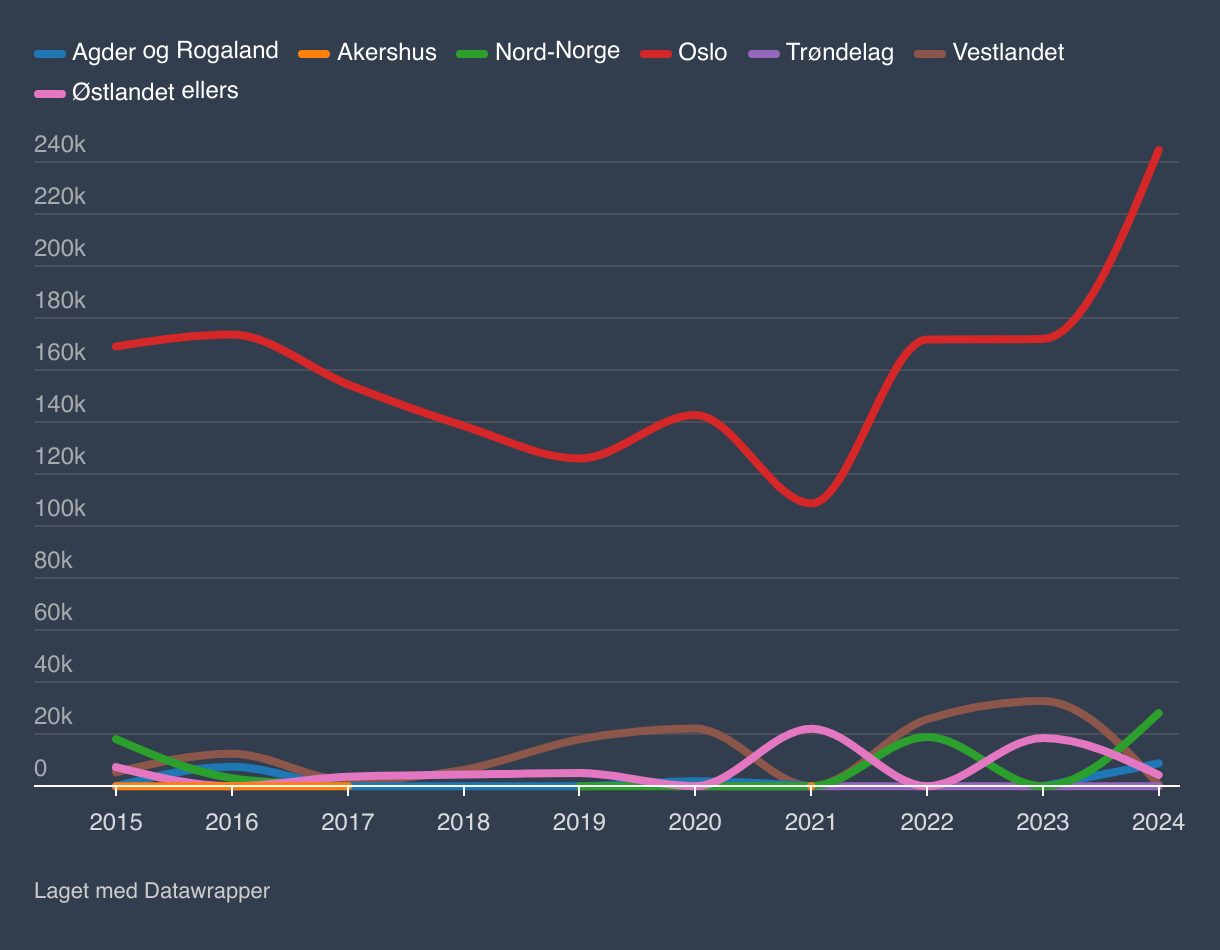Click the brown Vestlandet line peak at 2023
Screen dimensions: 1220x950
(x=1043, y=700)
